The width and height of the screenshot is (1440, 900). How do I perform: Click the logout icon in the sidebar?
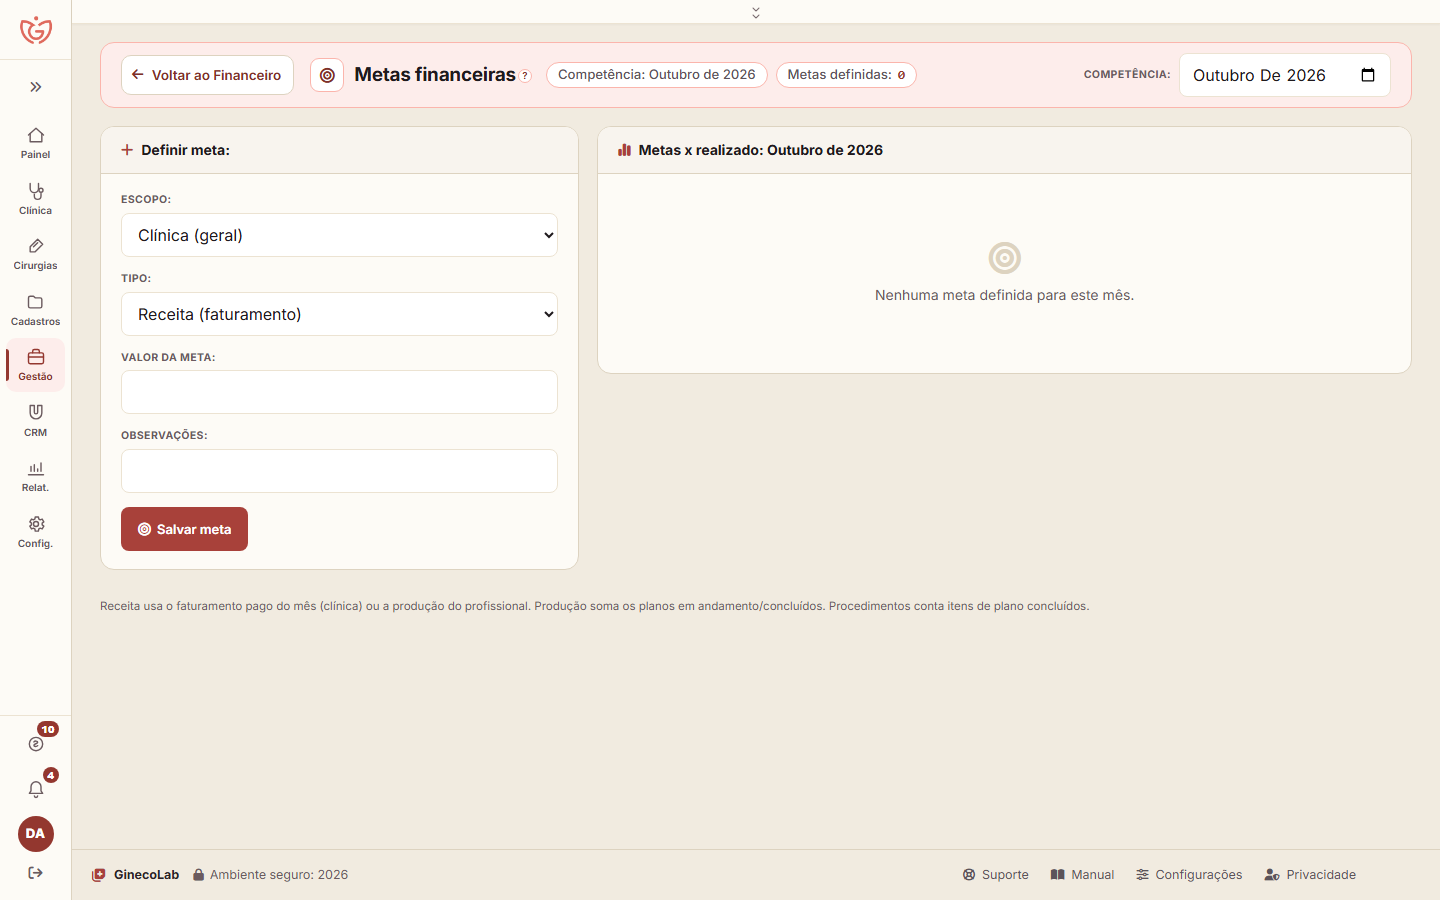point(36,873)
